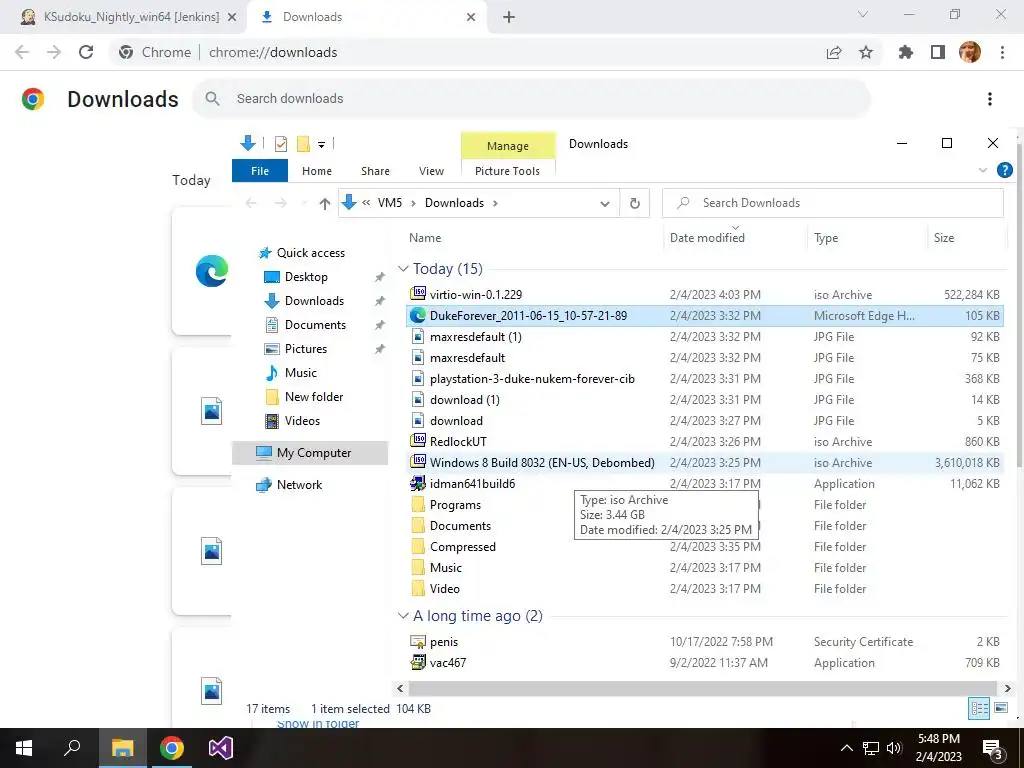
Task: Show hidden tray icons chevron
Action: pyautogui.click(x=846, y=748)
